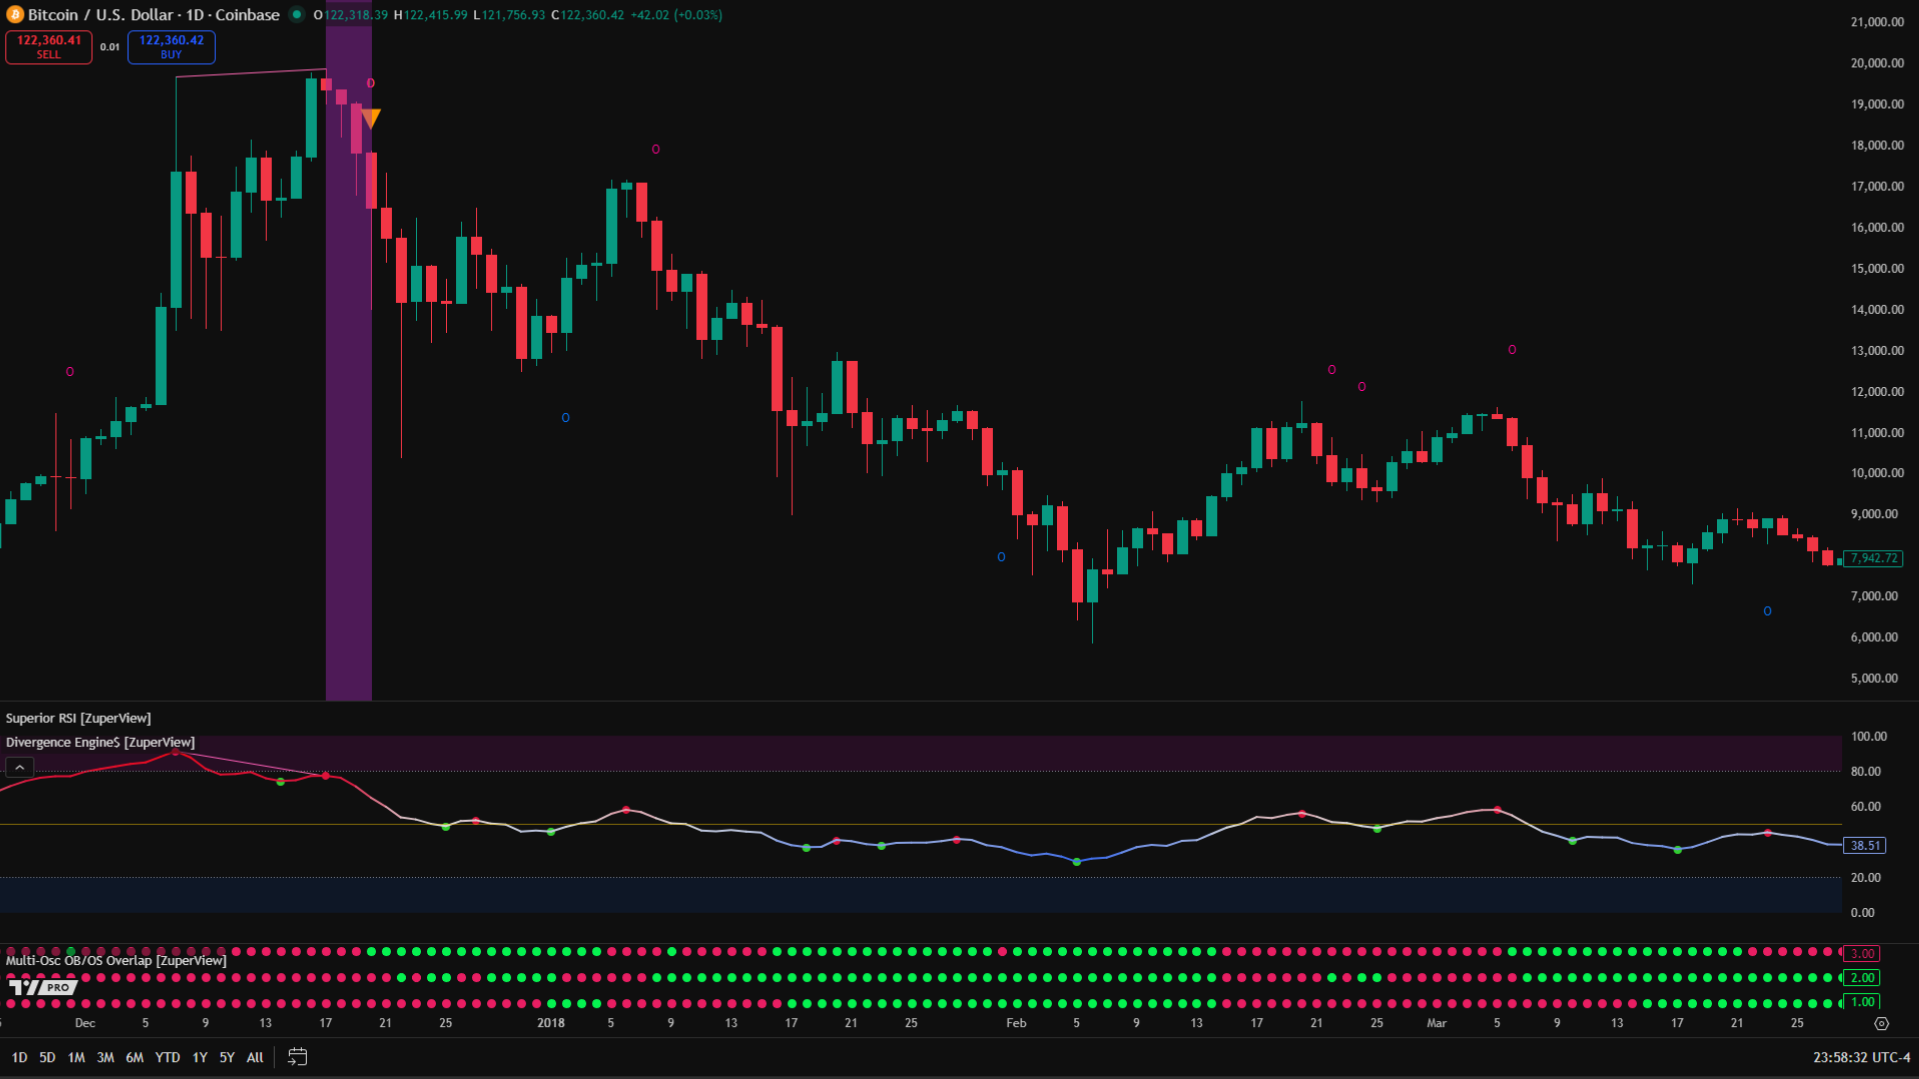Click the green market status dot
This screenshot has height=1079, width=1919.
pos(296,15)
